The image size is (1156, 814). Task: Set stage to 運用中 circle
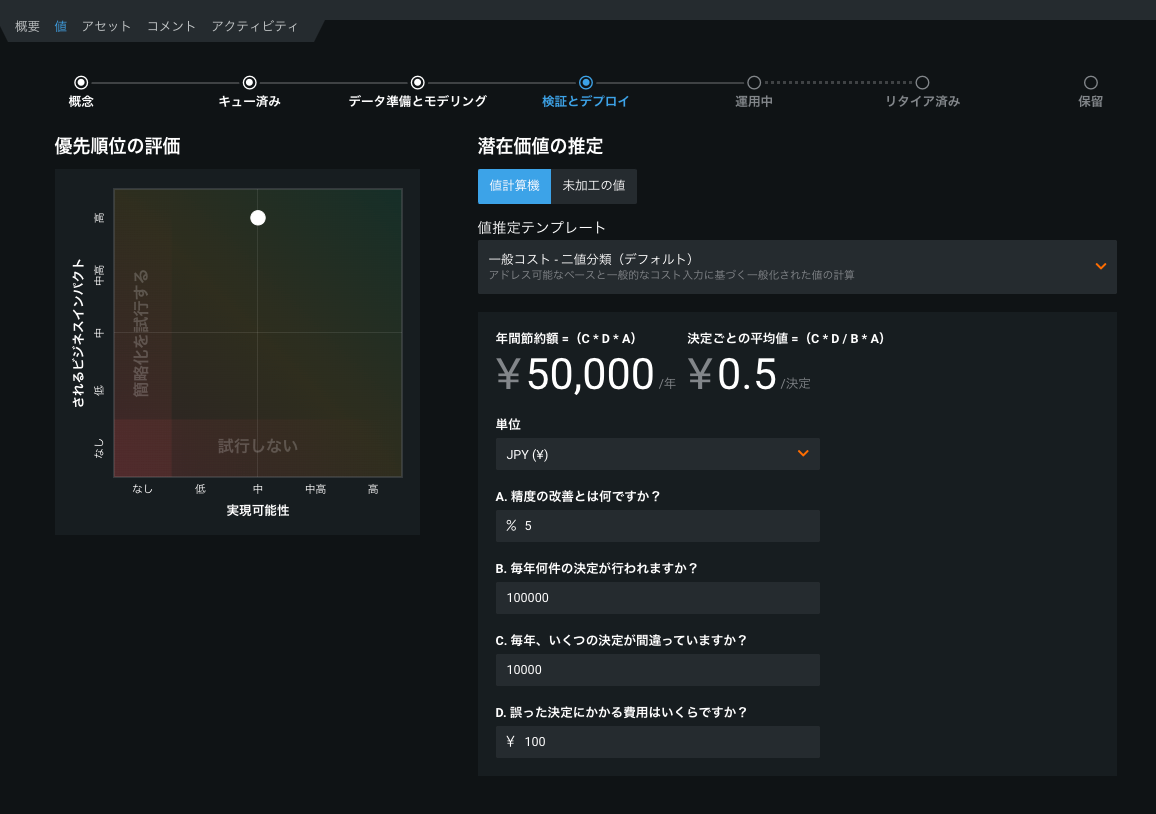(754, 82)
